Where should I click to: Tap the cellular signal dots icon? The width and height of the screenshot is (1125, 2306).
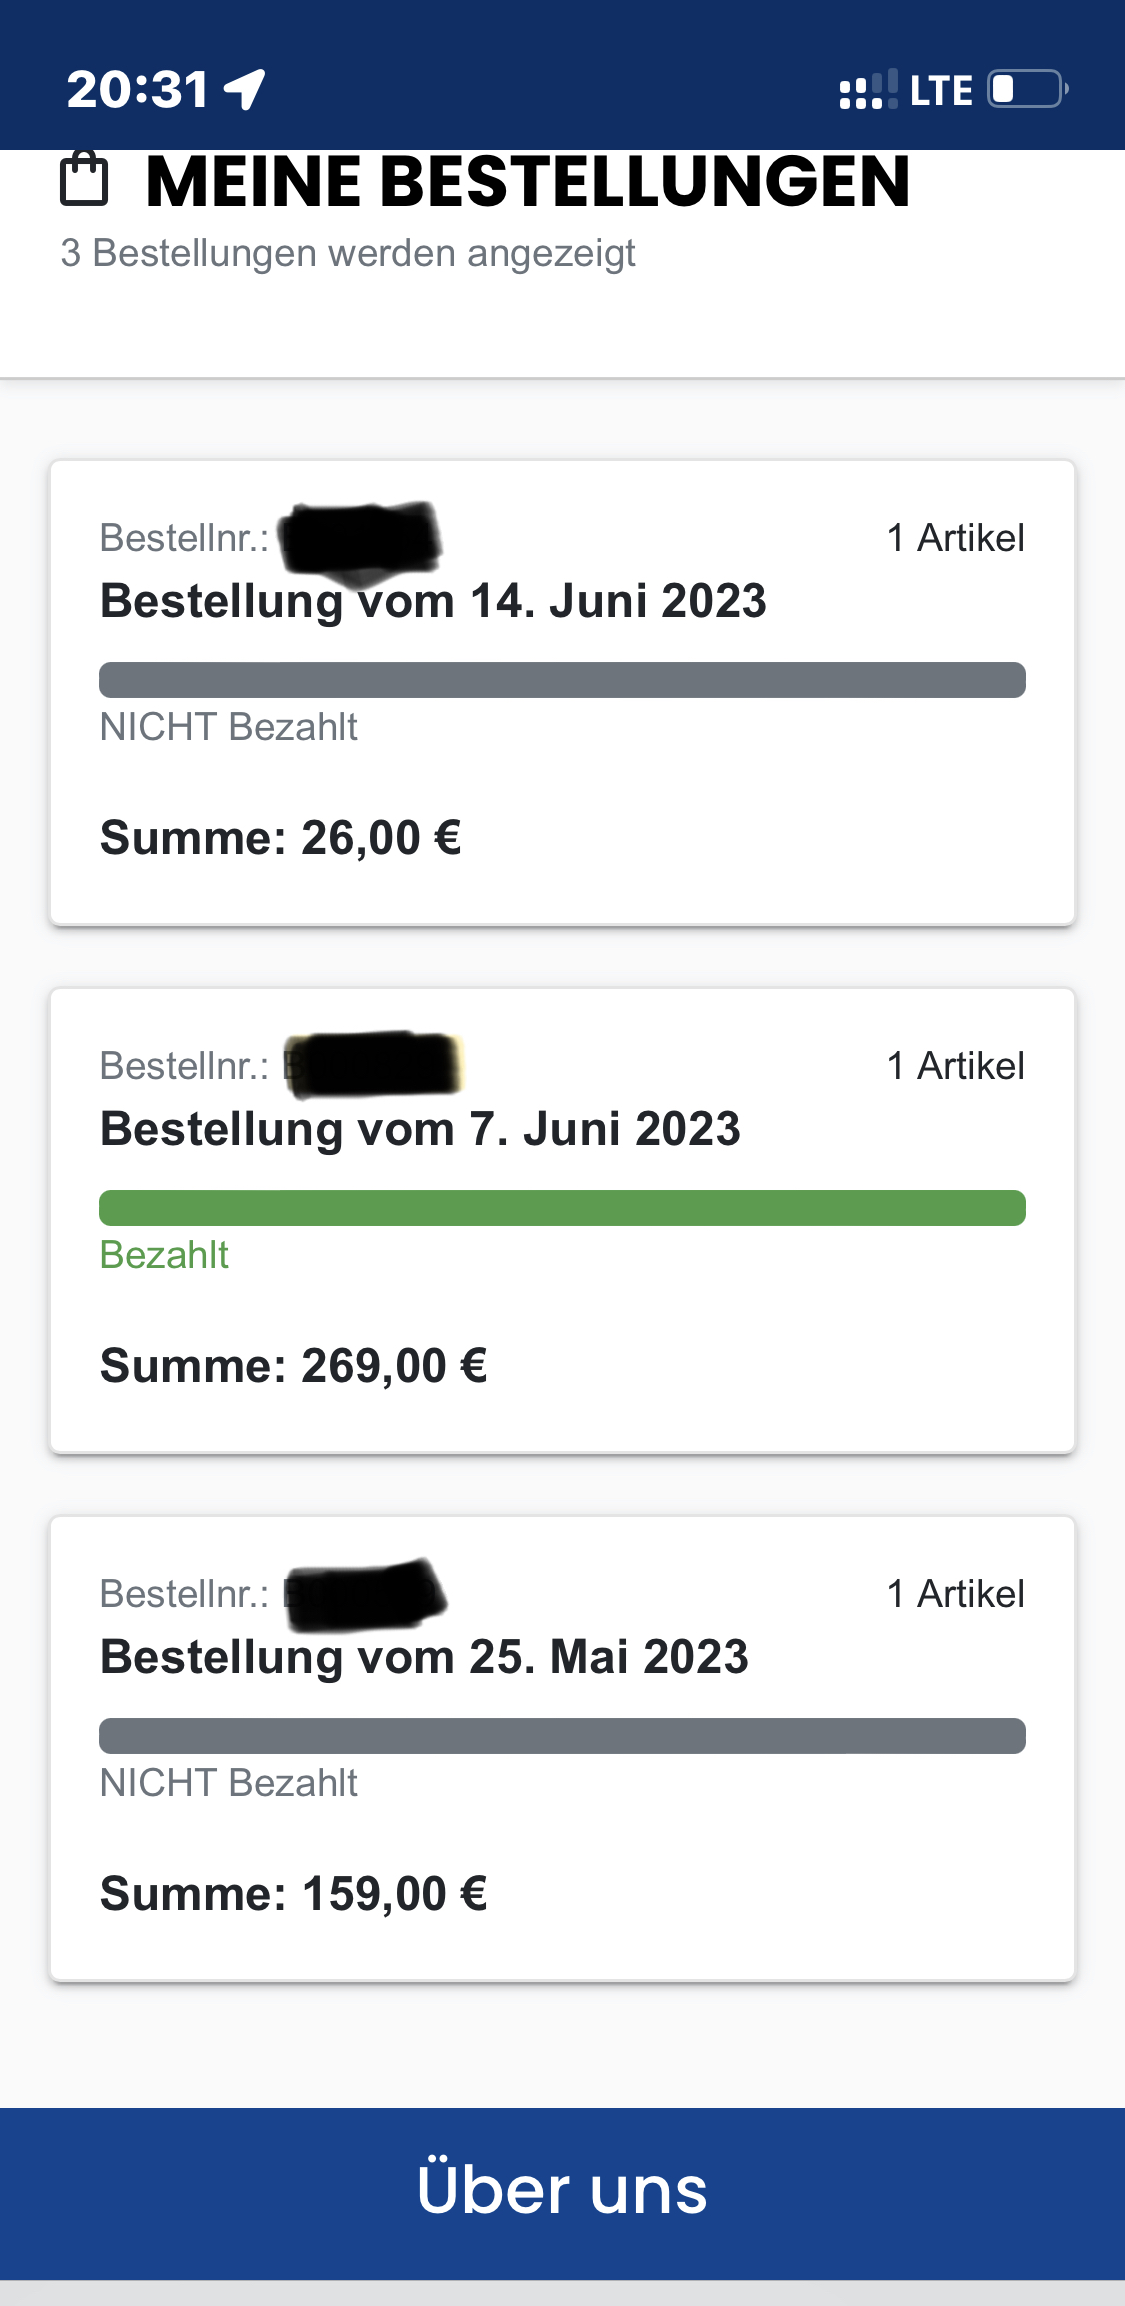(867, 90)
